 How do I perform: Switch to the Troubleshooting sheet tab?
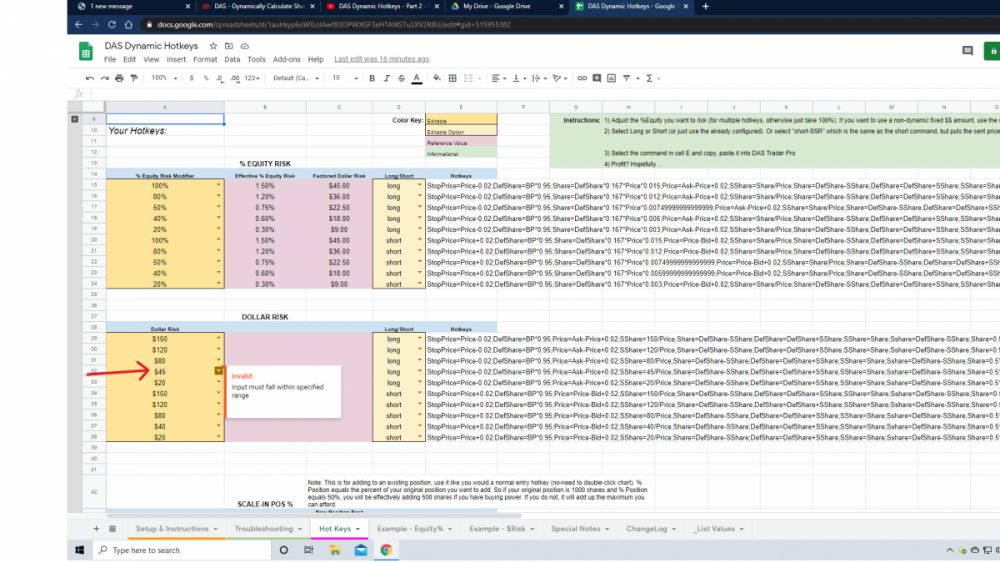(x=264, y=528)
